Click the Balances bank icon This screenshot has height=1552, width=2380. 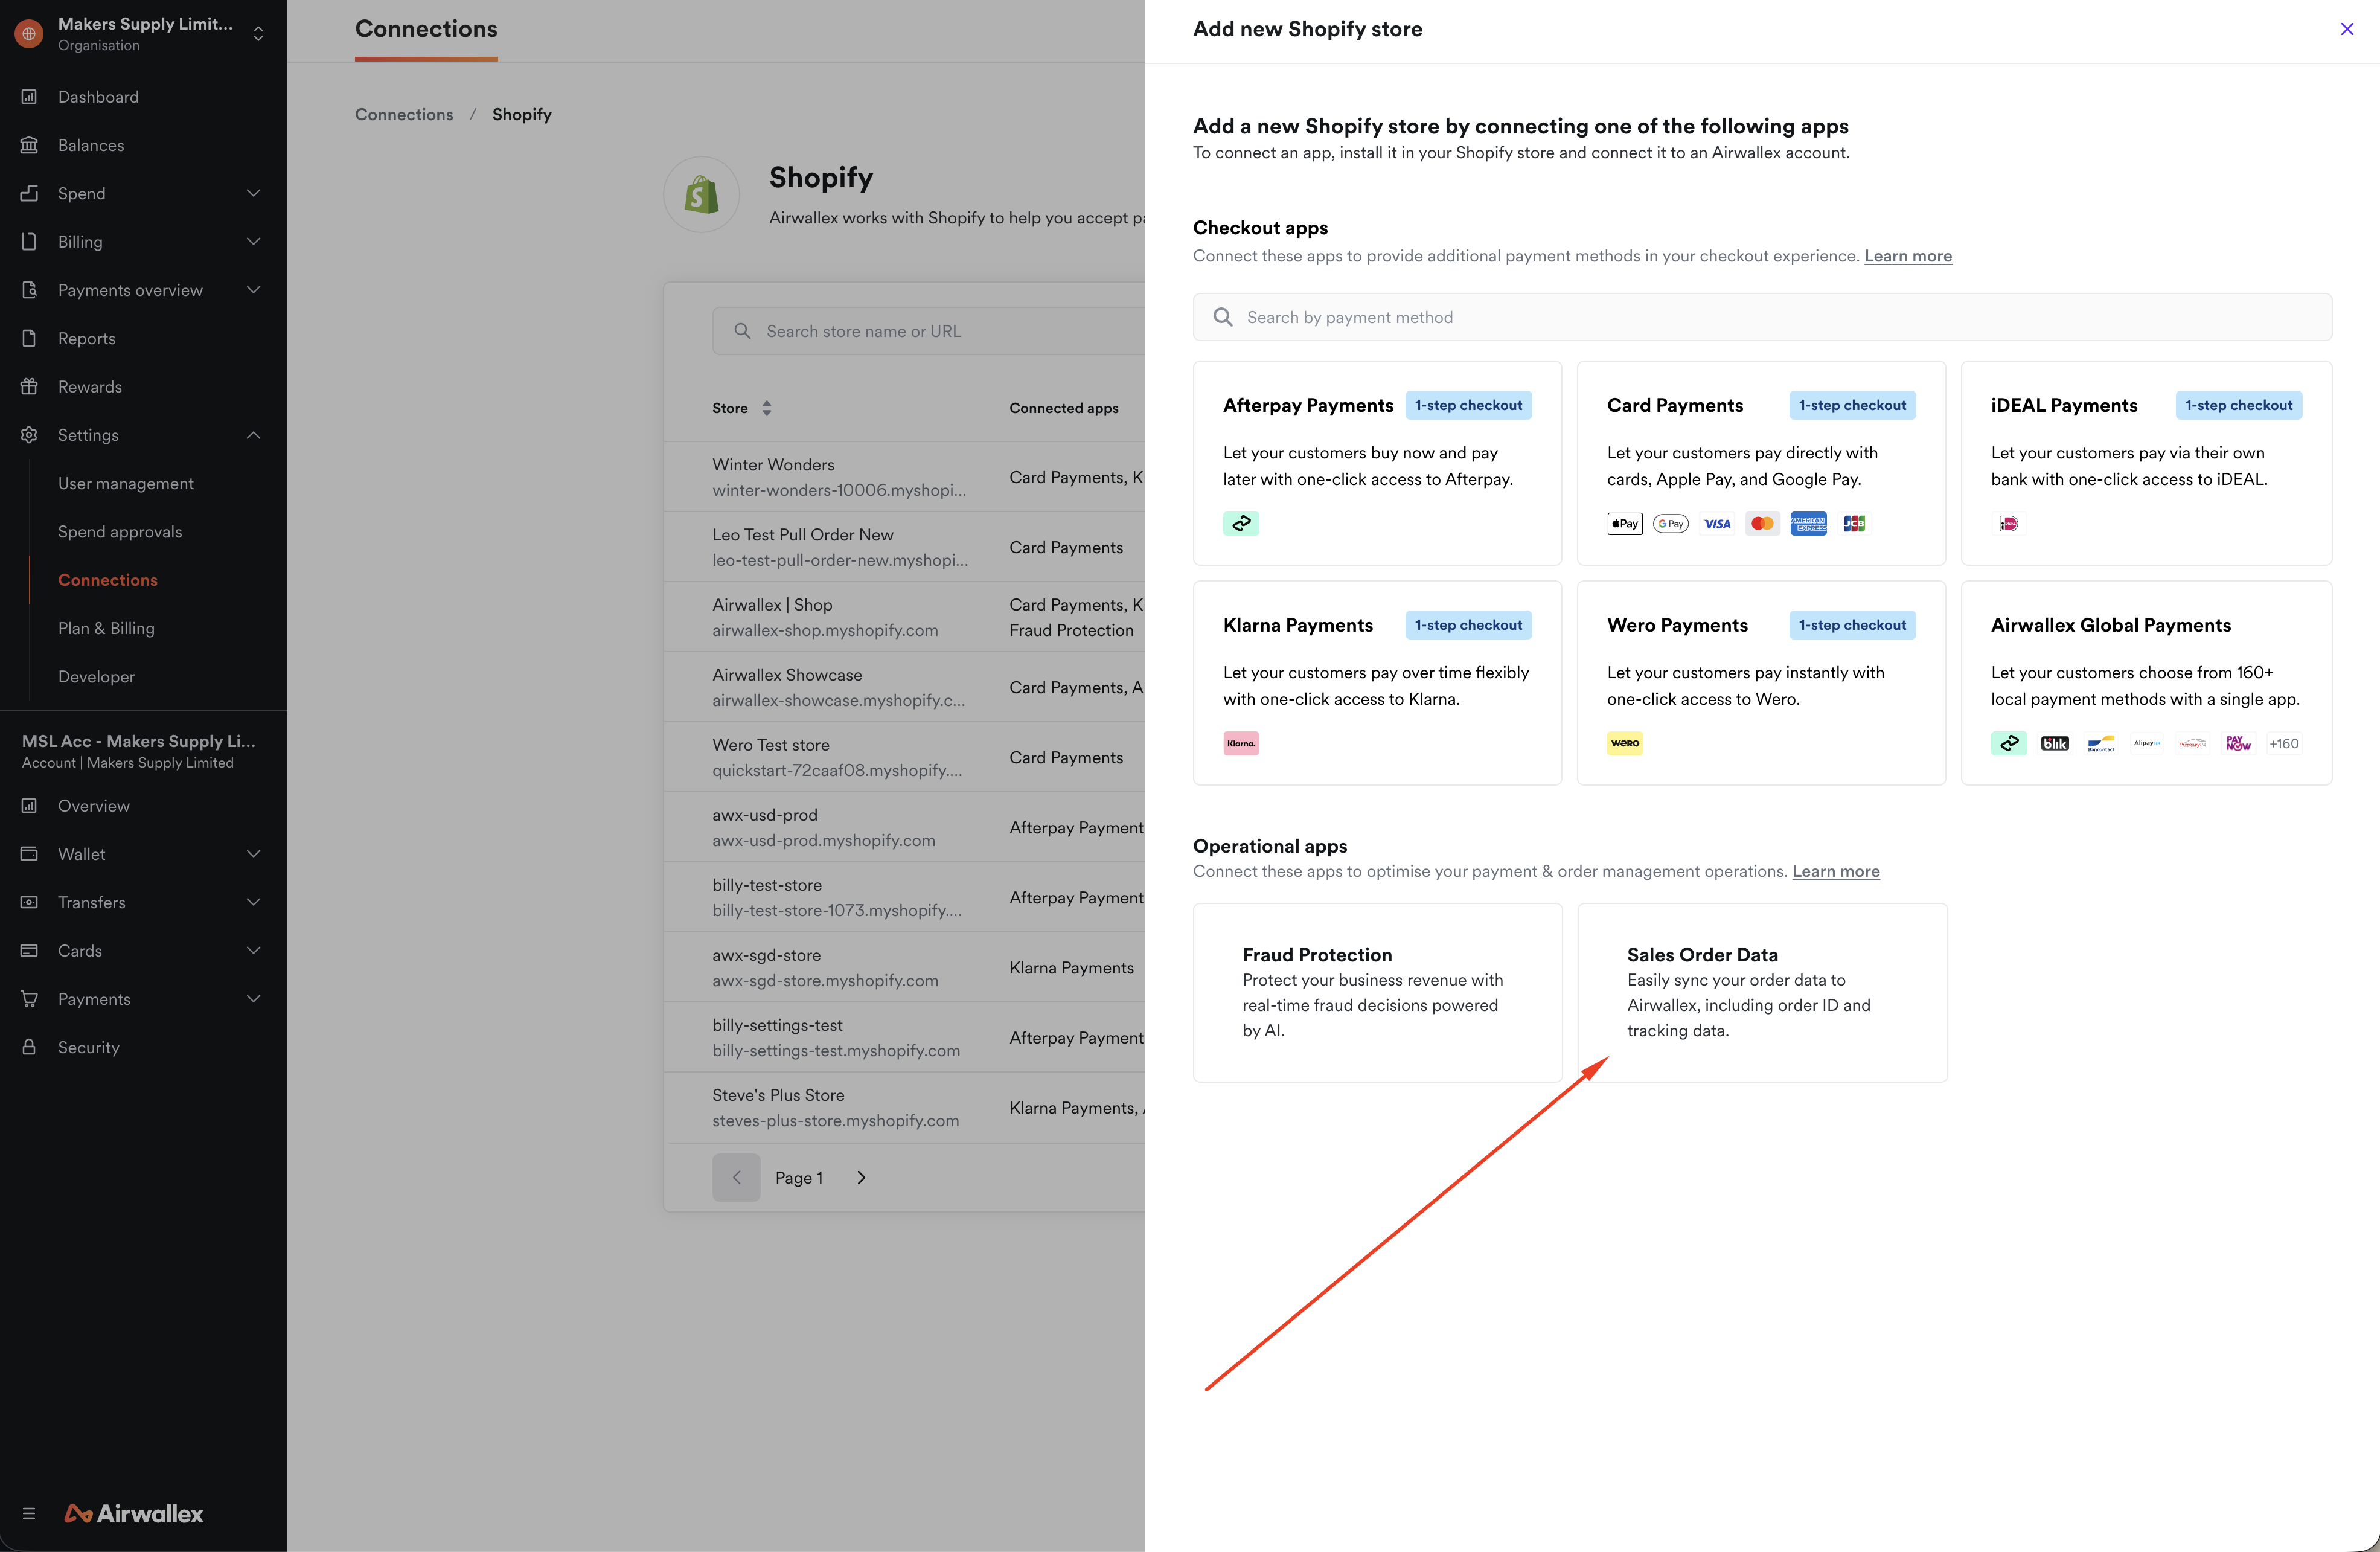(29, 145)
